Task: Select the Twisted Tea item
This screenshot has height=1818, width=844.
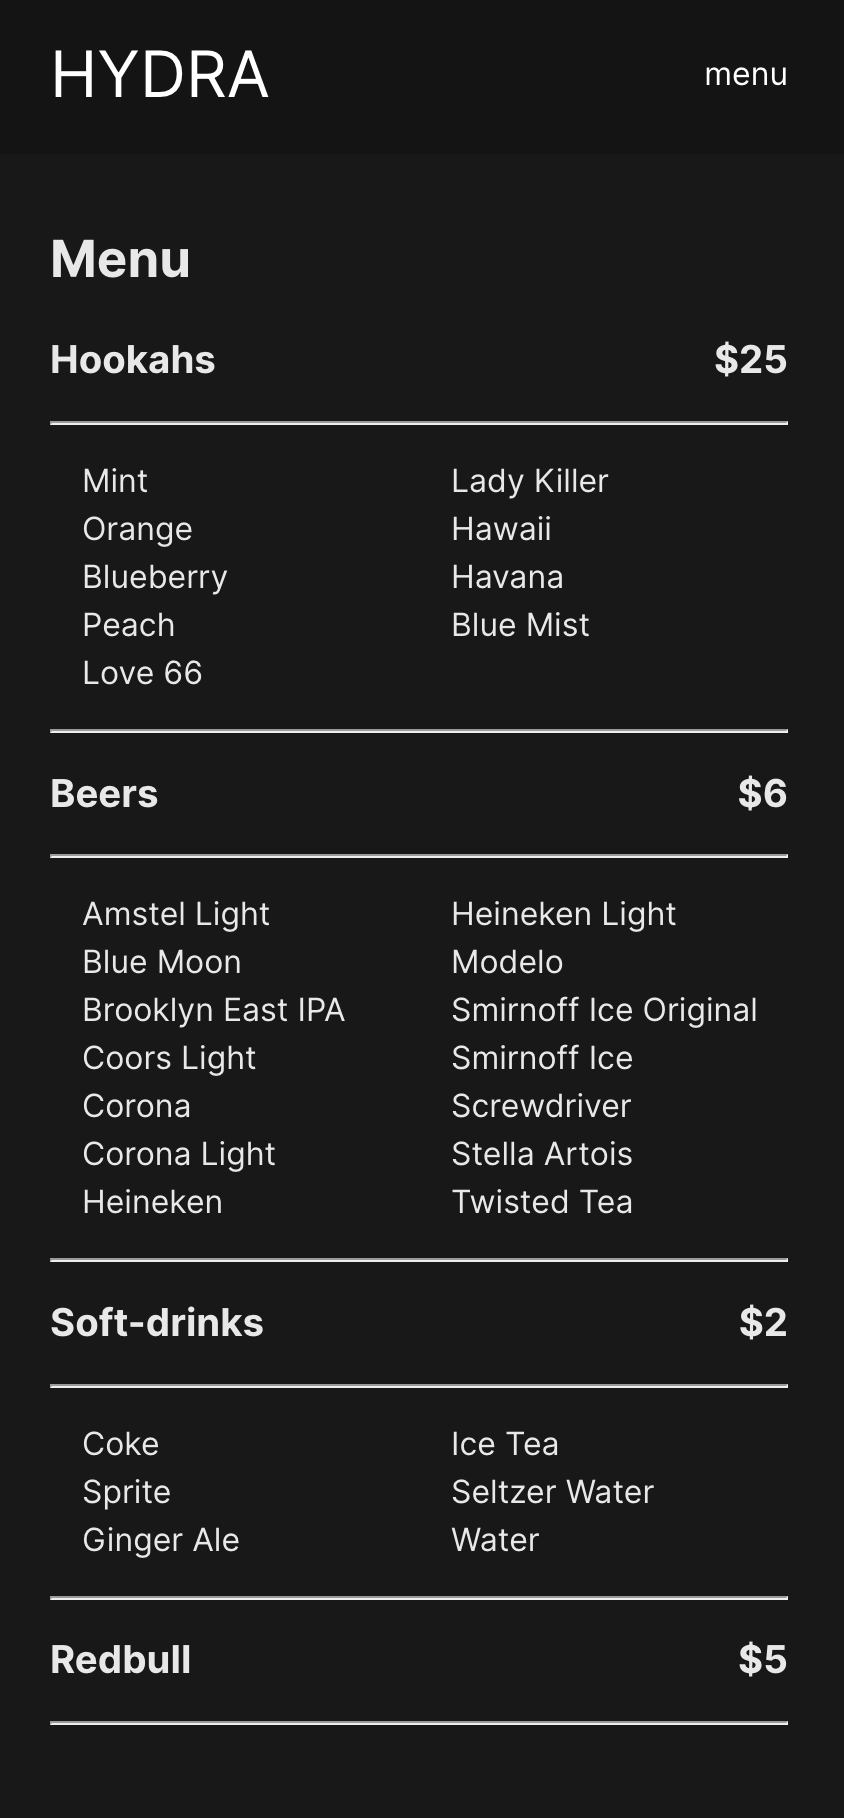Action: point(541,1202)
